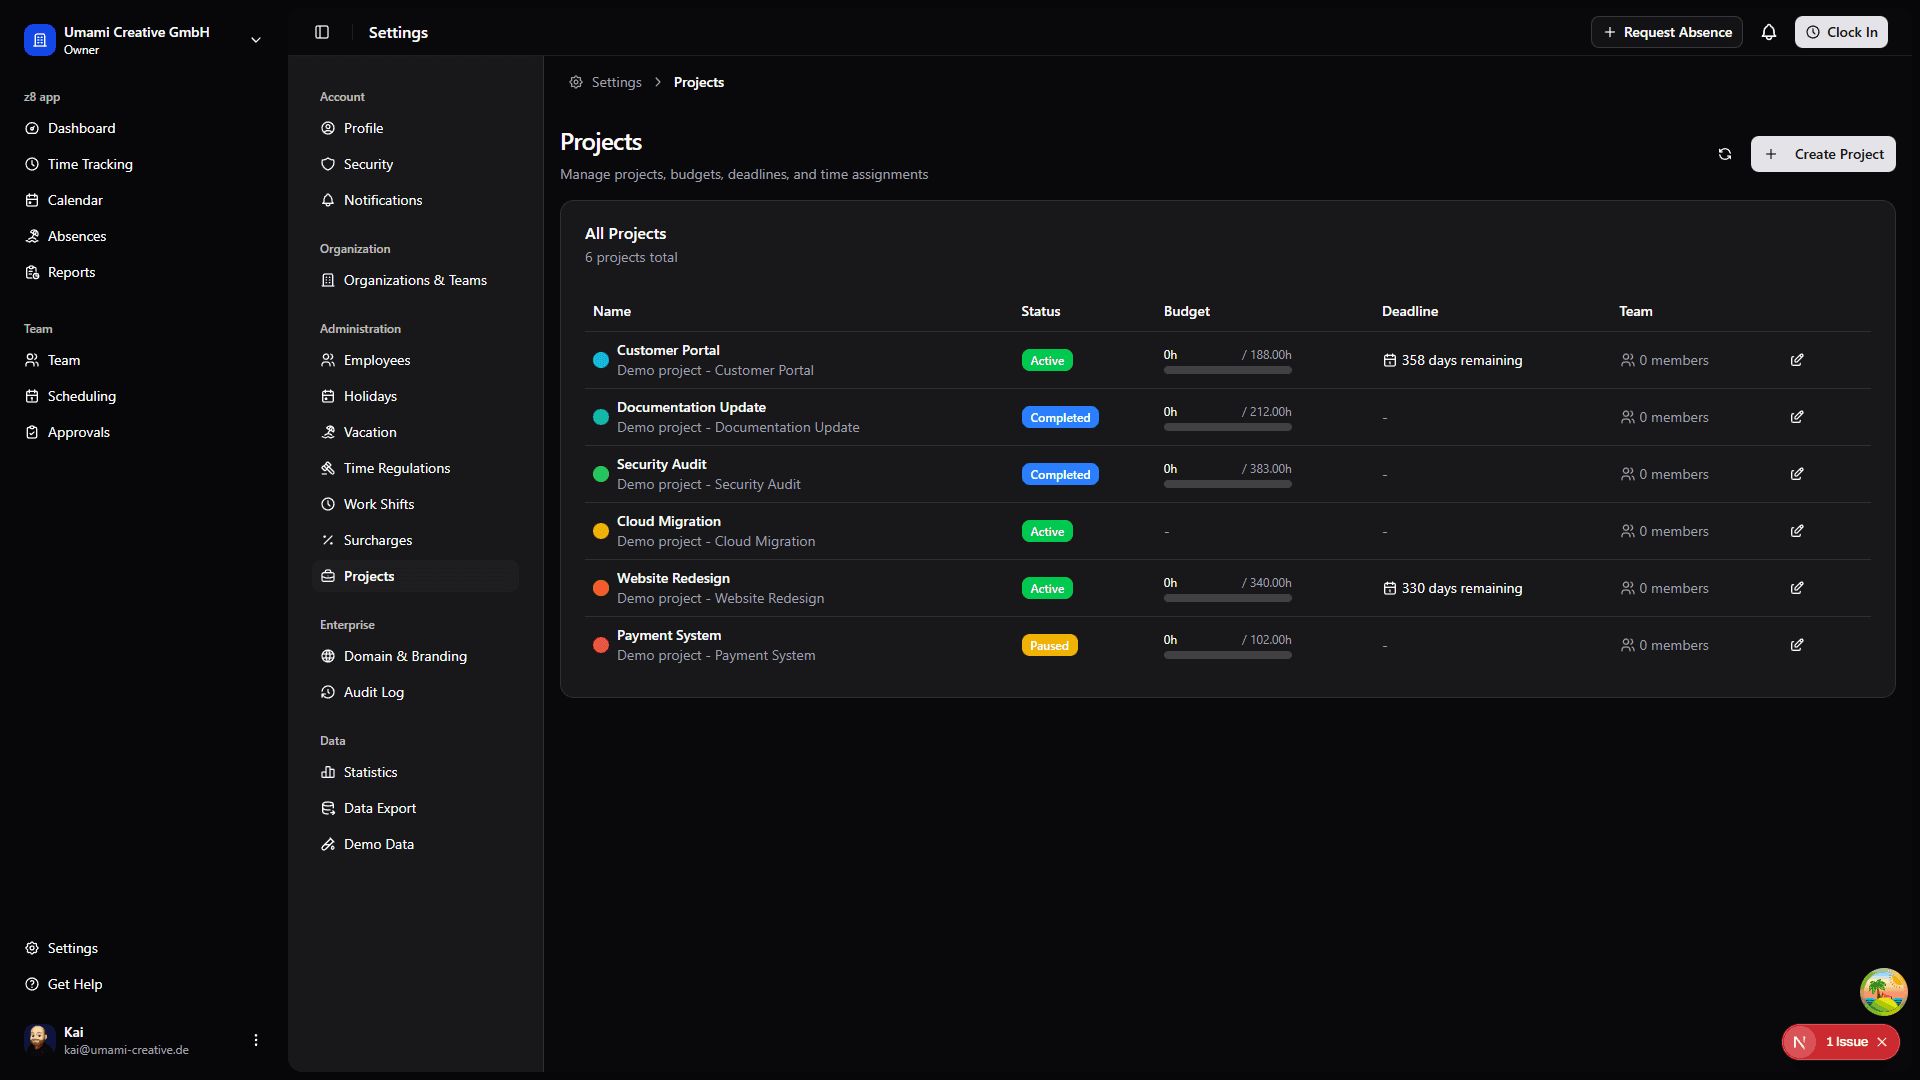Open the Organizations & Teams section
The width and height of the screenshot is (1920, 1080).
(x=415, y=280)
